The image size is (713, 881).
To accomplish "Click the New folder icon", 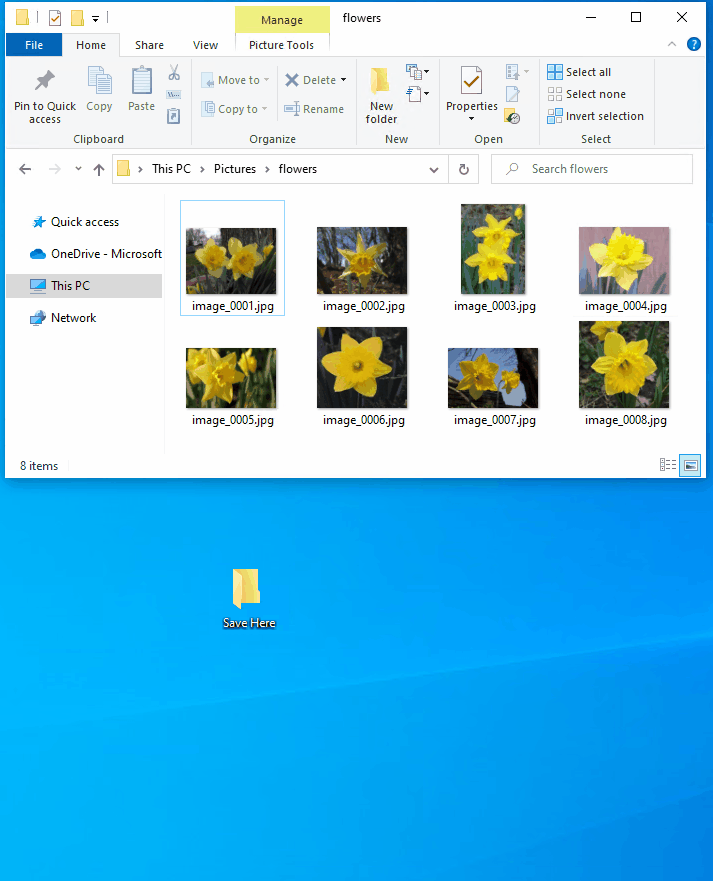I will (381, 82).
